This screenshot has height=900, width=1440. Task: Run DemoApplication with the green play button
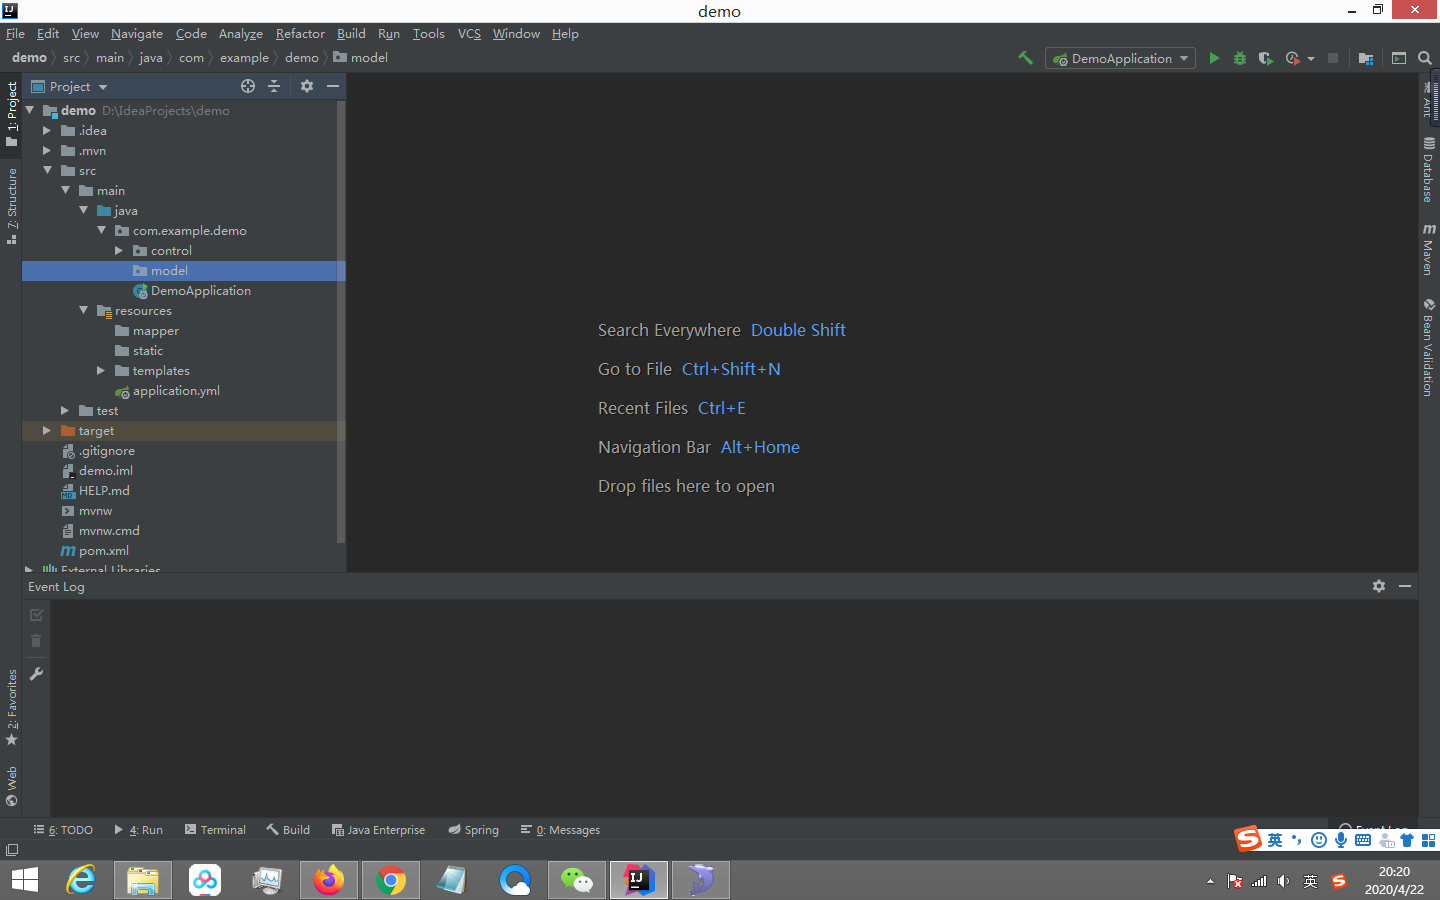click(1214, 58)
